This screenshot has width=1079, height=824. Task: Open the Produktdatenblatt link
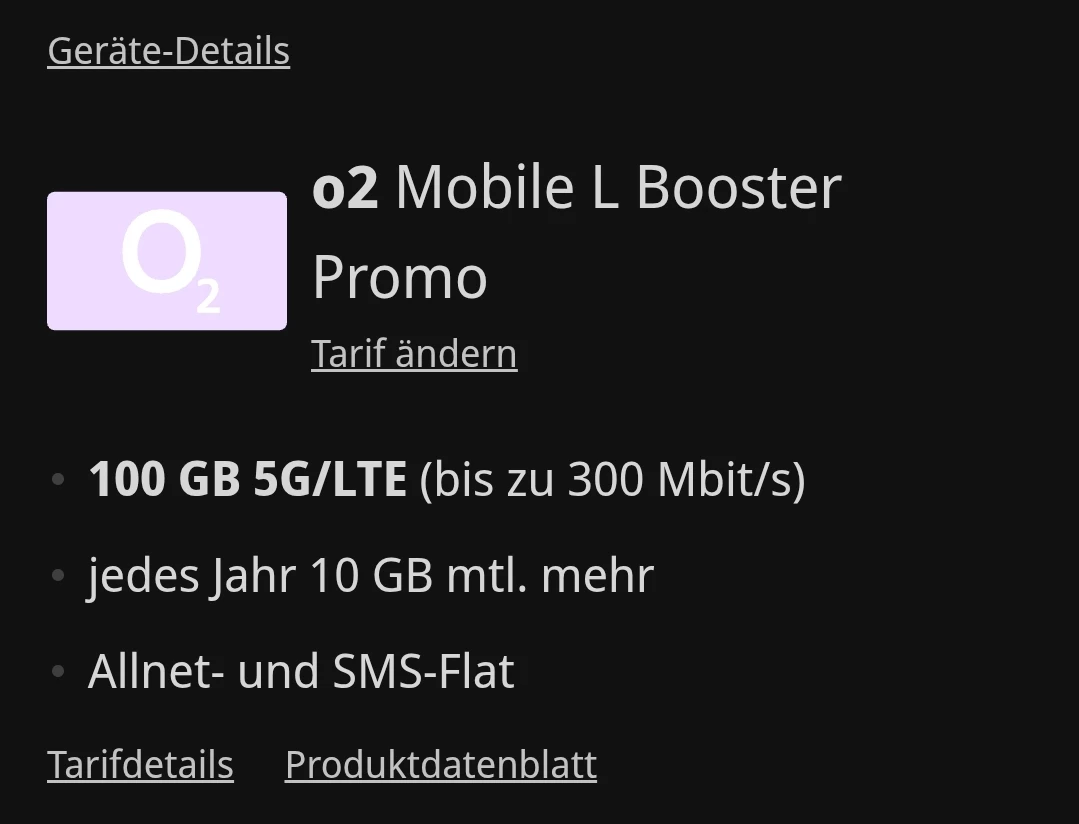point(441,765)
